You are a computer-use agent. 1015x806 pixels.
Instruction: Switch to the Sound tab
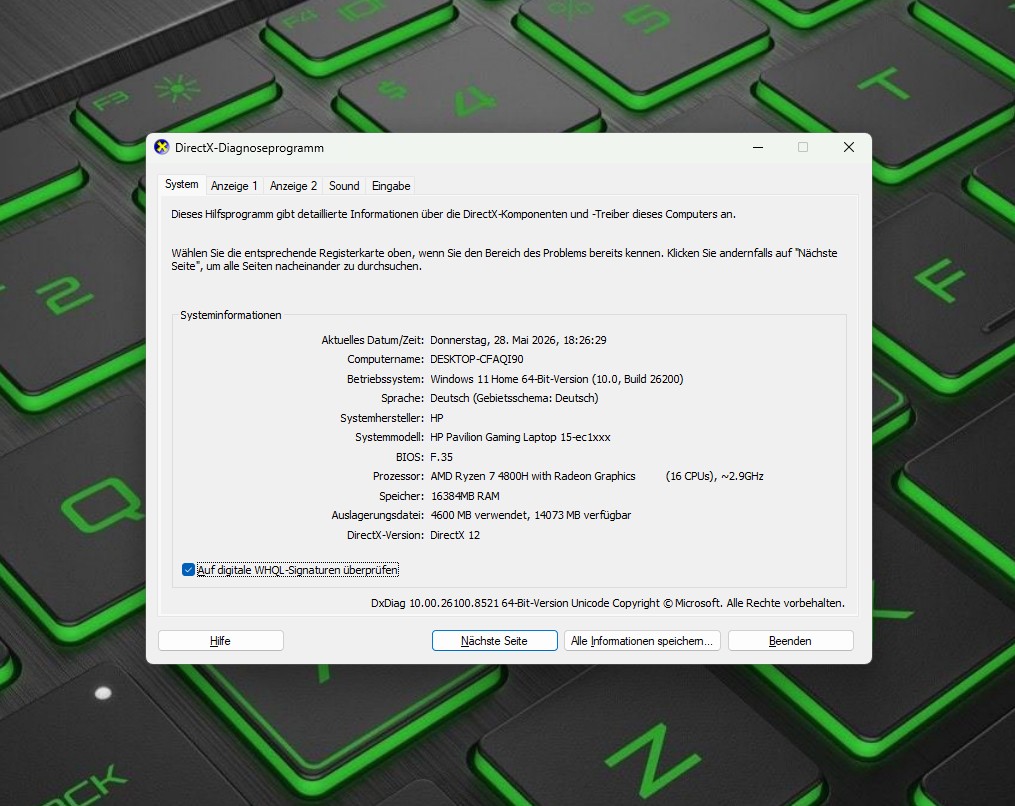coord(344,186)
